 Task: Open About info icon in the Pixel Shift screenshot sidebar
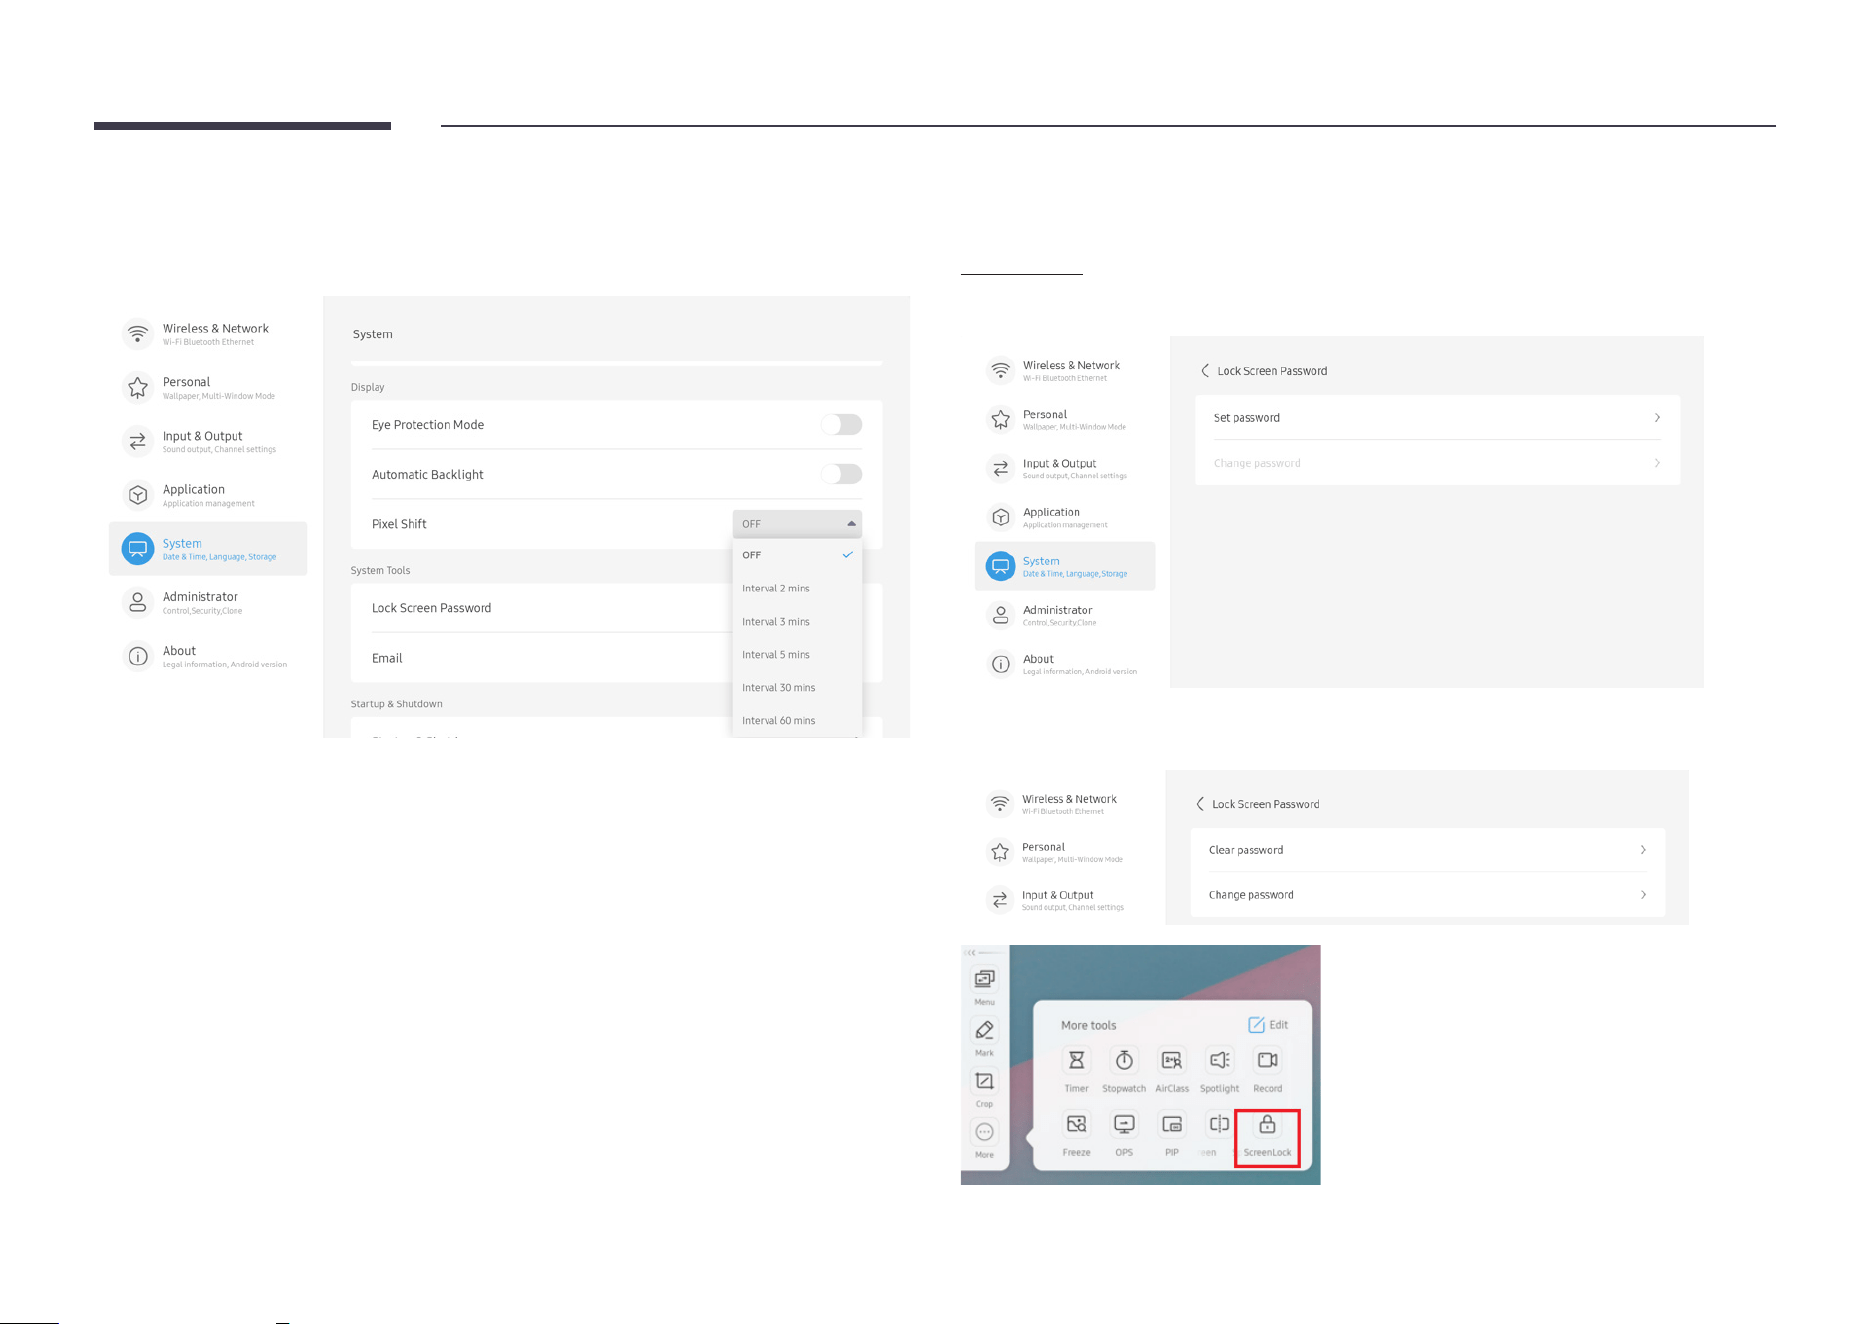pos(138,656)
